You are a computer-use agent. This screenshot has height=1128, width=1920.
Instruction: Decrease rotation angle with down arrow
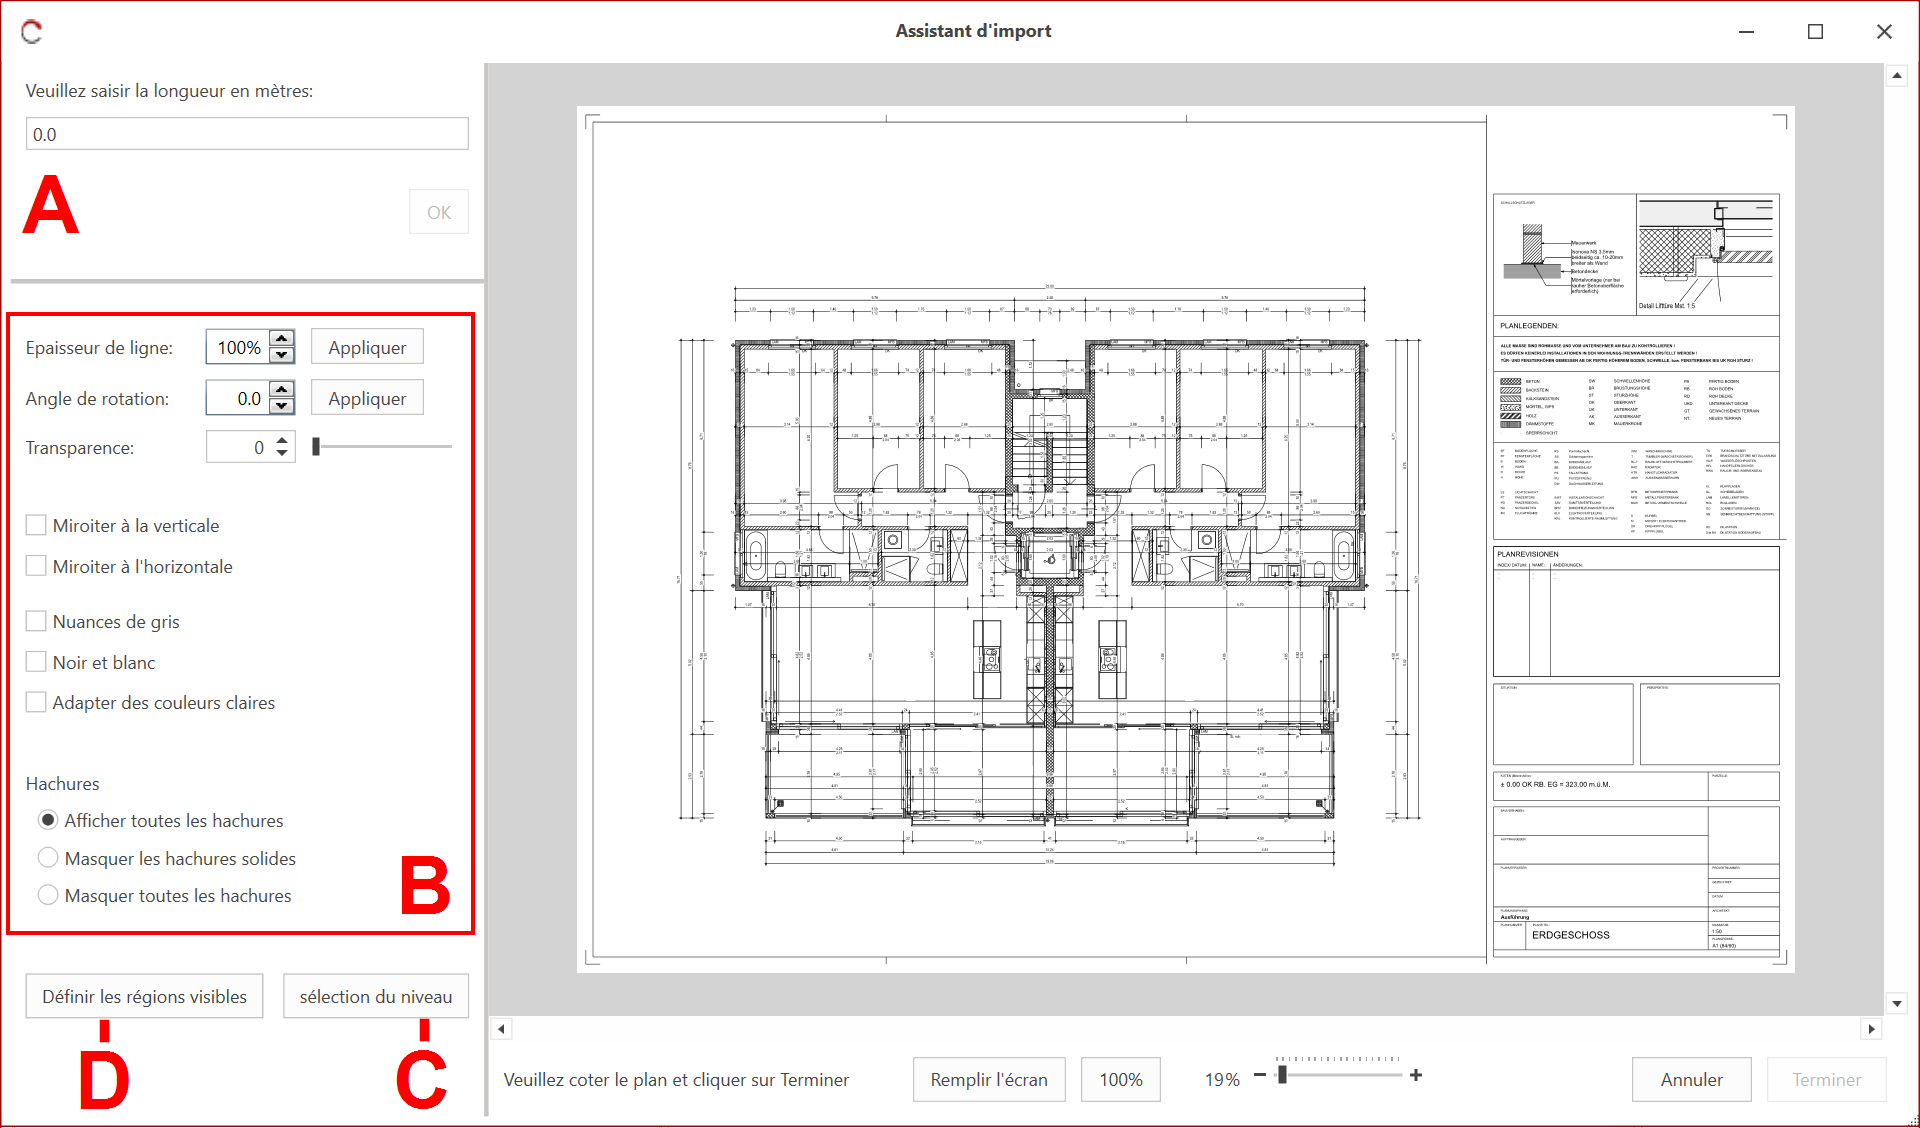coord(282,406)
